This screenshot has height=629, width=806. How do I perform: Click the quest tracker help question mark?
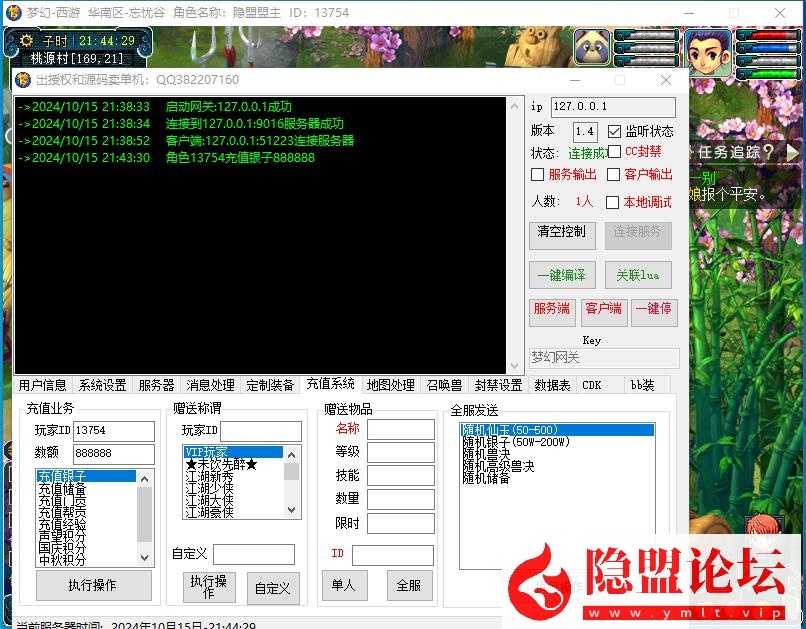click(x=768, y=152)
